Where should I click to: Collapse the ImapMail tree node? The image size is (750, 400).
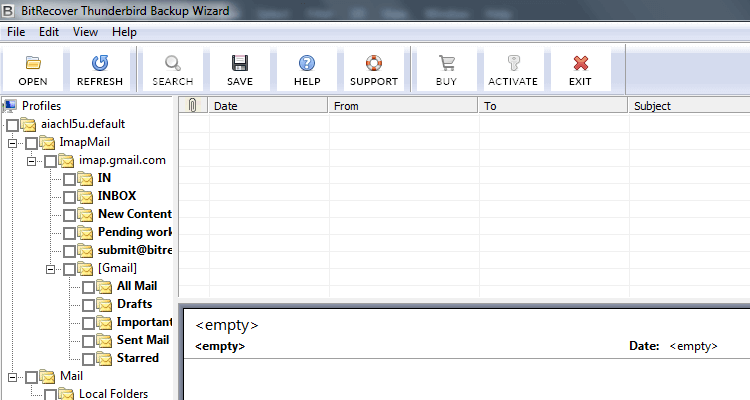click(12, 143)
